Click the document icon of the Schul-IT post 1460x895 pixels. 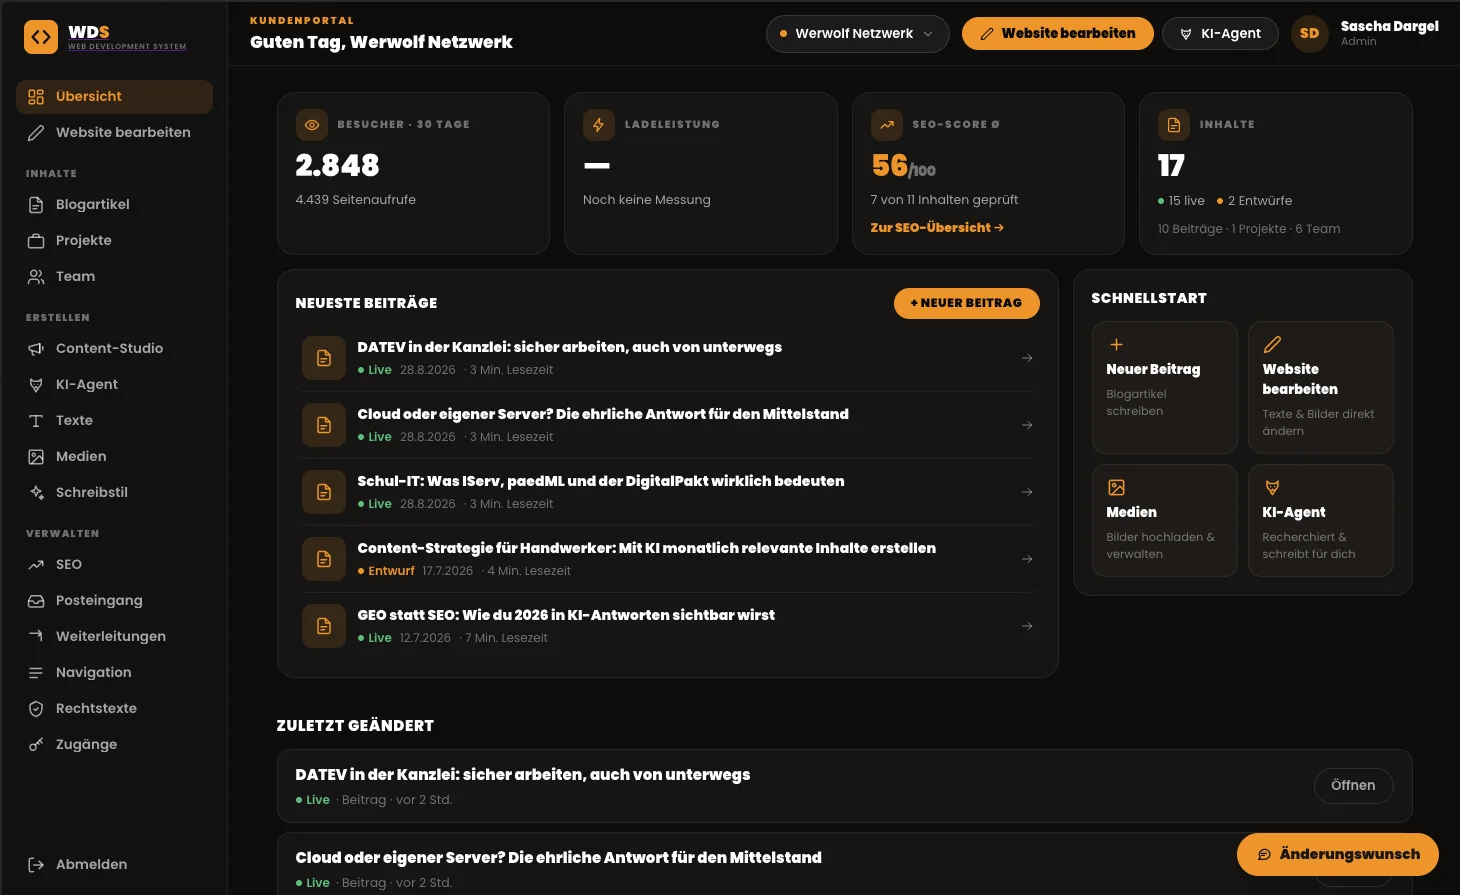click(324, 492)
